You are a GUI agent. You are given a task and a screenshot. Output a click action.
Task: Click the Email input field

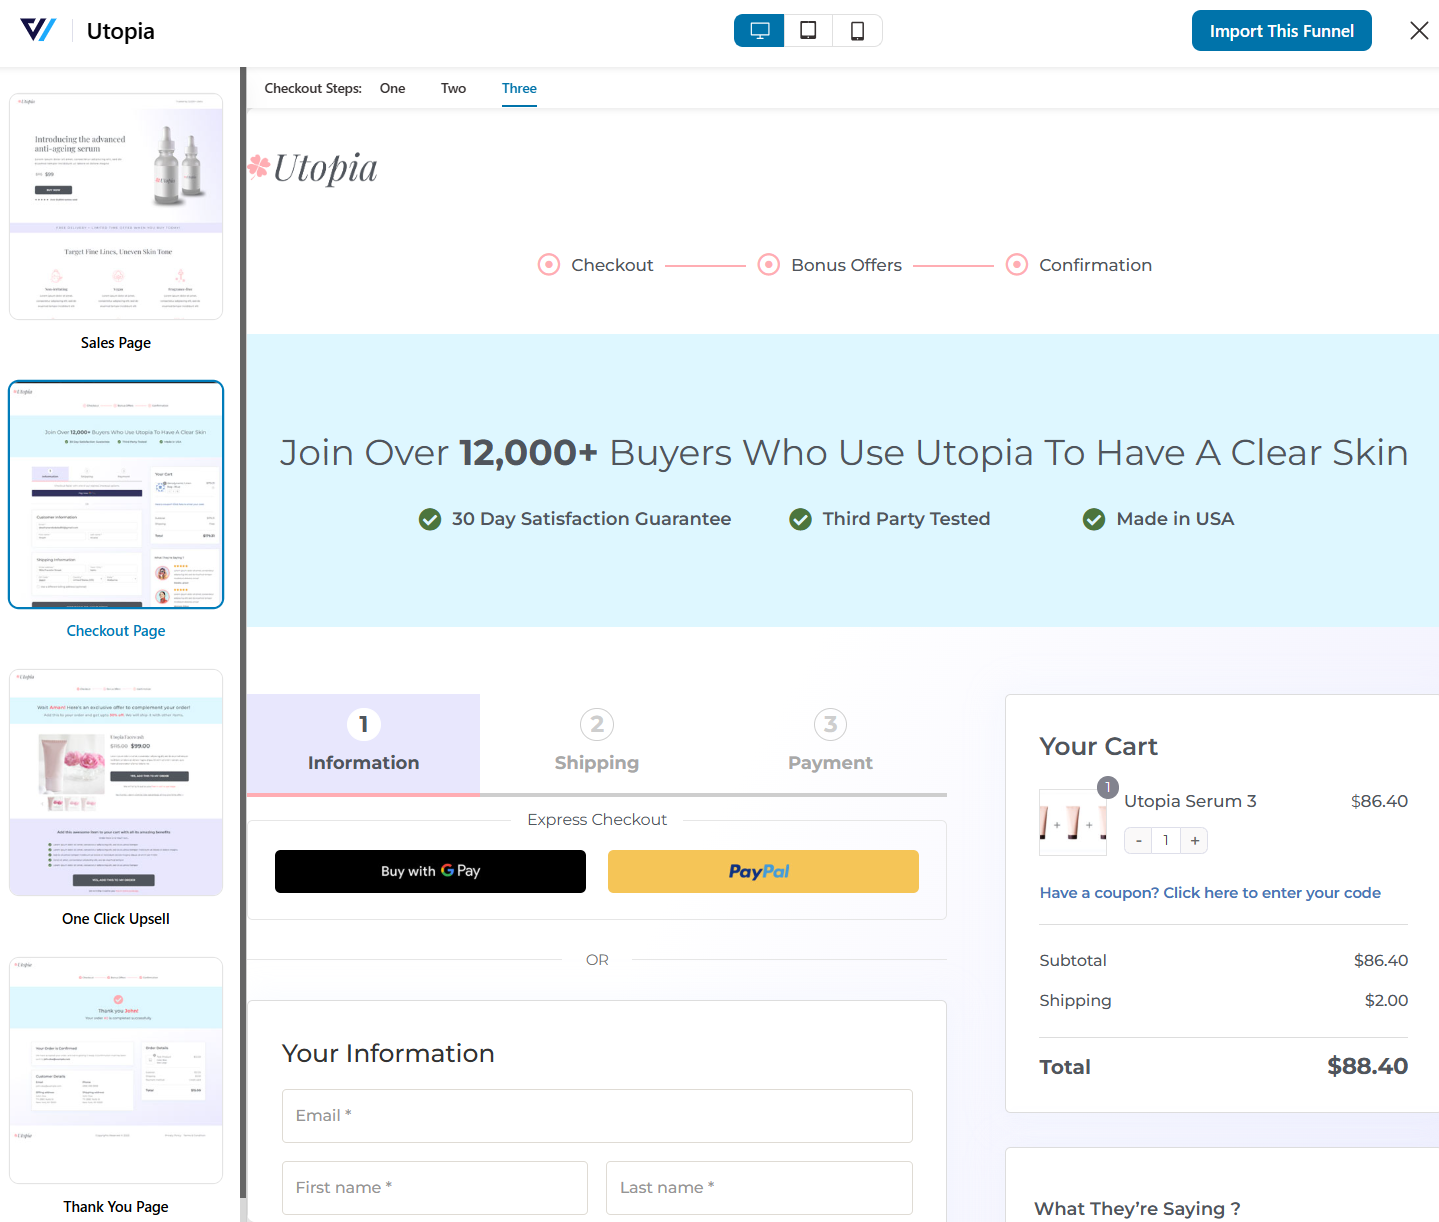[597, 1116]
